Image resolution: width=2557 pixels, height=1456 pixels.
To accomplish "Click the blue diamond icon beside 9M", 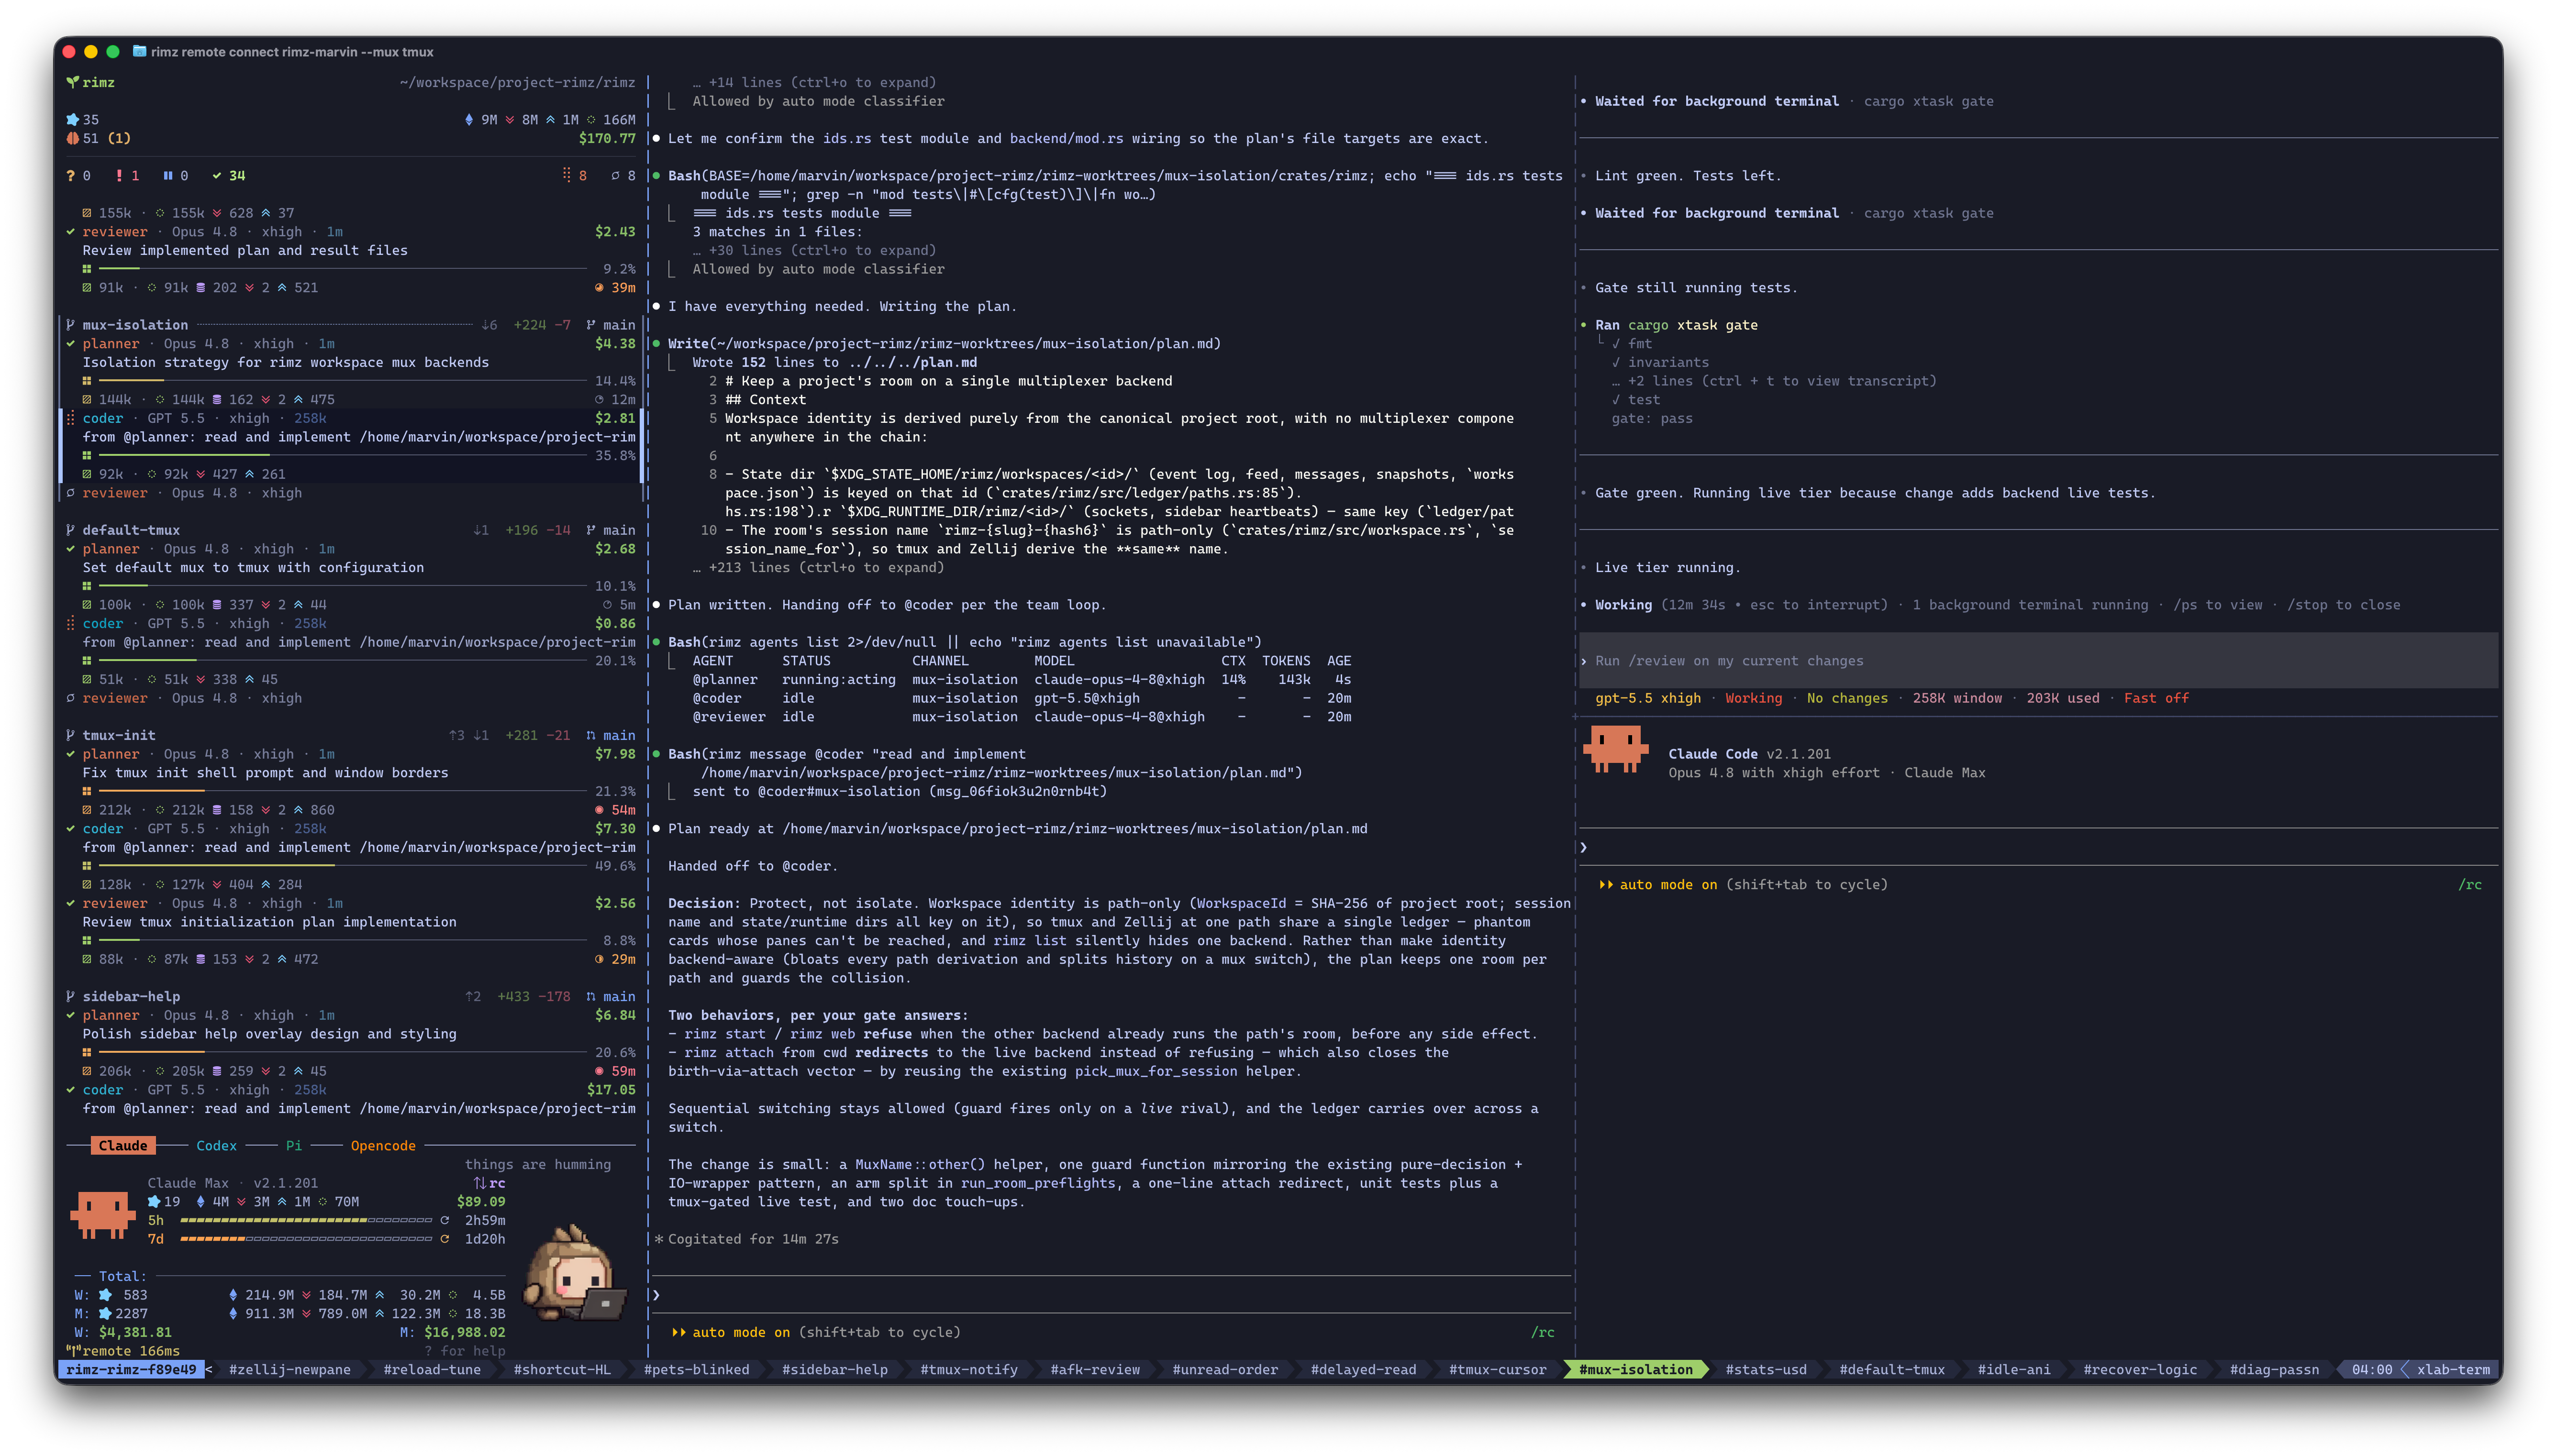I will pos(469,119).
